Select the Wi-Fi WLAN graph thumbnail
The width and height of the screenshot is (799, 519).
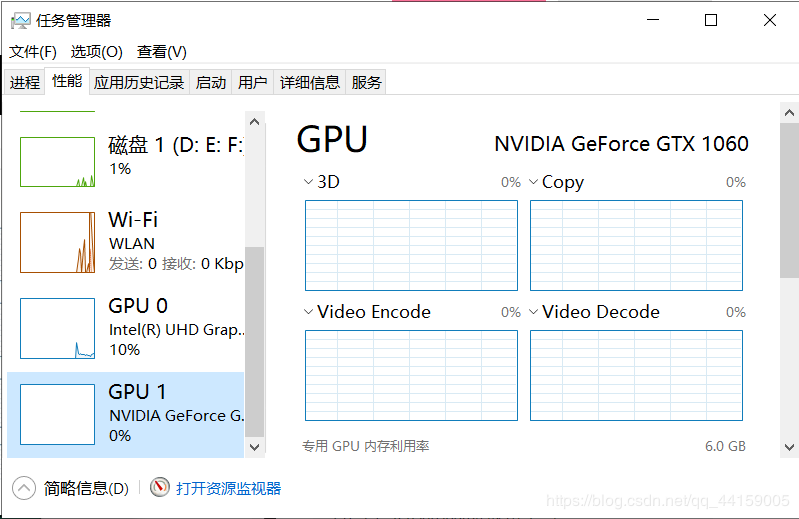pos(57,242)
